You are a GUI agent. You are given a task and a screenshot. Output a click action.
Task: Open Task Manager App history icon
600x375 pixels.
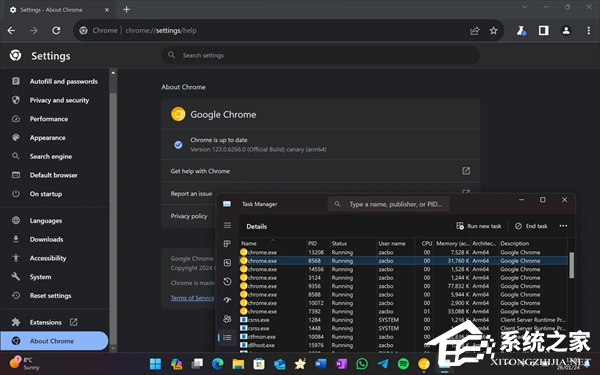point(227,281)
